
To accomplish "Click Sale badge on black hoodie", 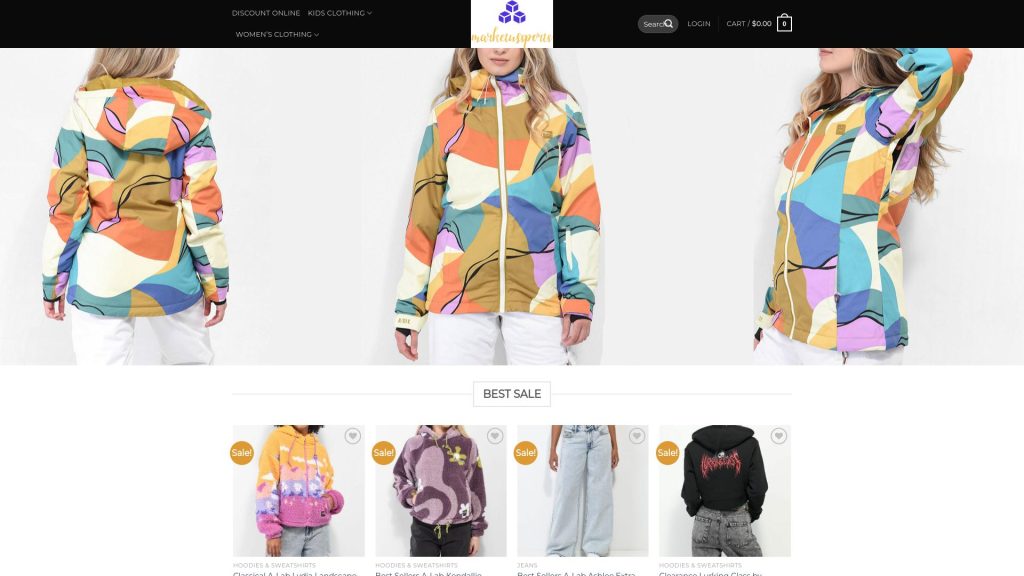I will [667, 453].
